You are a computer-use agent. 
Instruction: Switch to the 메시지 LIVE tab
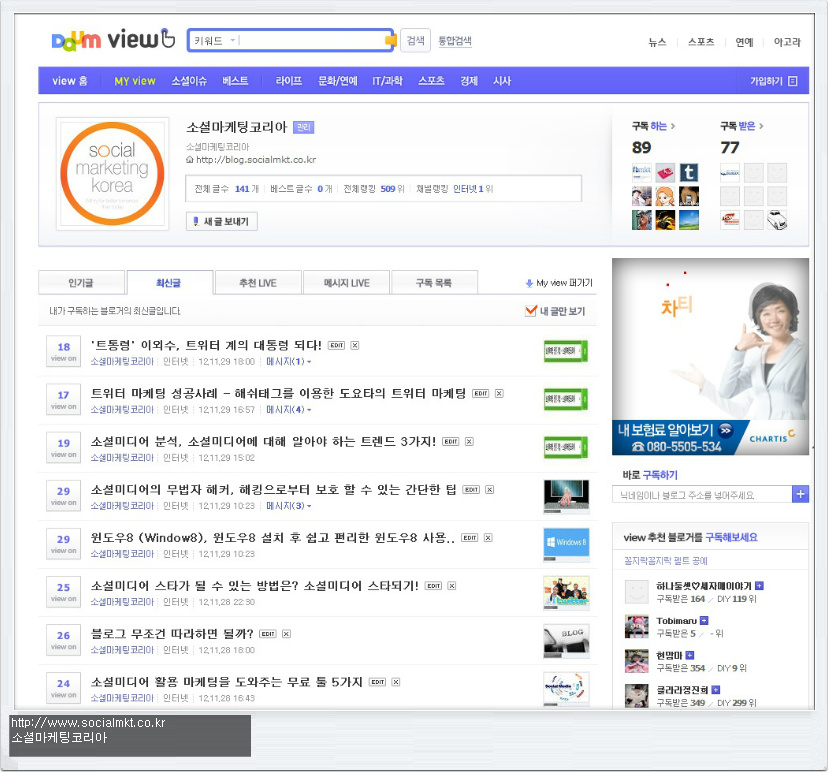coord(346,283)
